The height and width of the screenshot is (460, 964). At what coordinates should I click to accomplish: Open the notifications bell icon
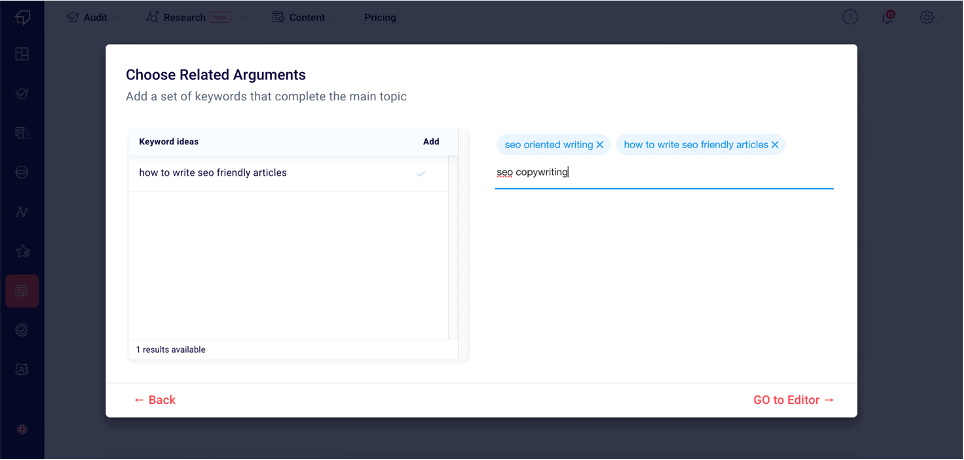pyautogui.click(x=887, y=17)
